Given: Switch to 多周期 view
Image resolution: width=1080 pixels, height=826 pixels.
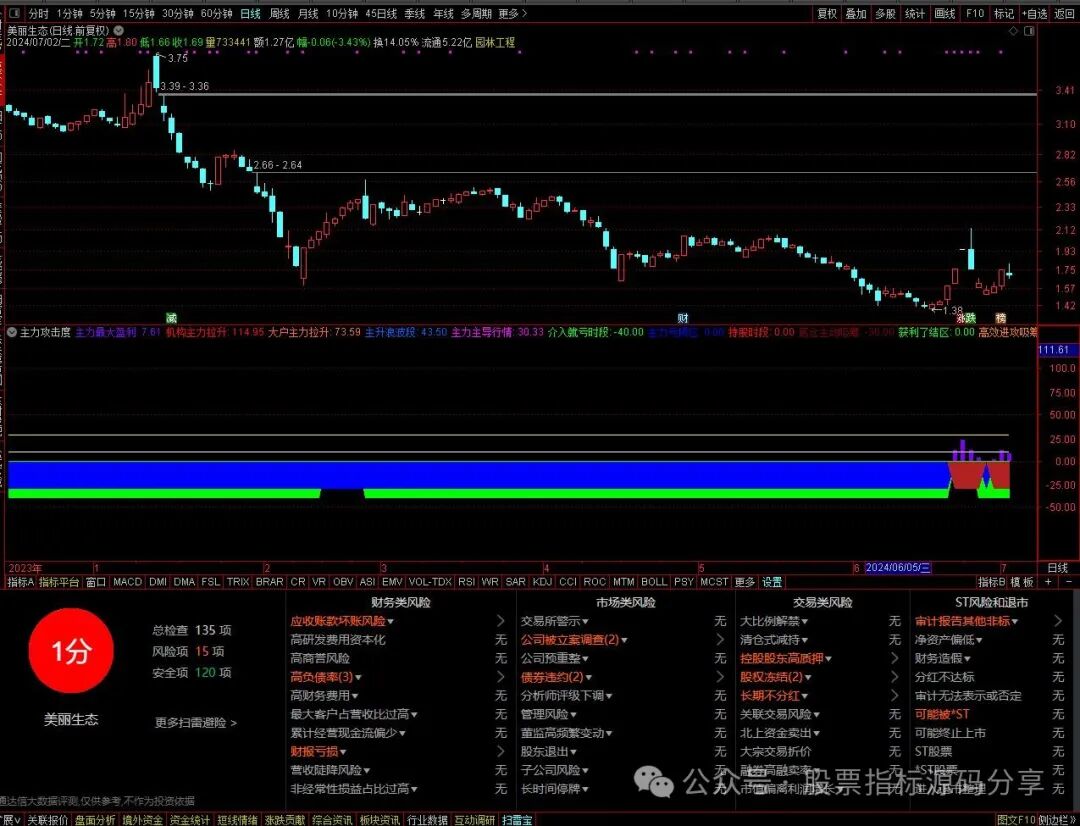Looking at the screenshot, I should 477,13.
